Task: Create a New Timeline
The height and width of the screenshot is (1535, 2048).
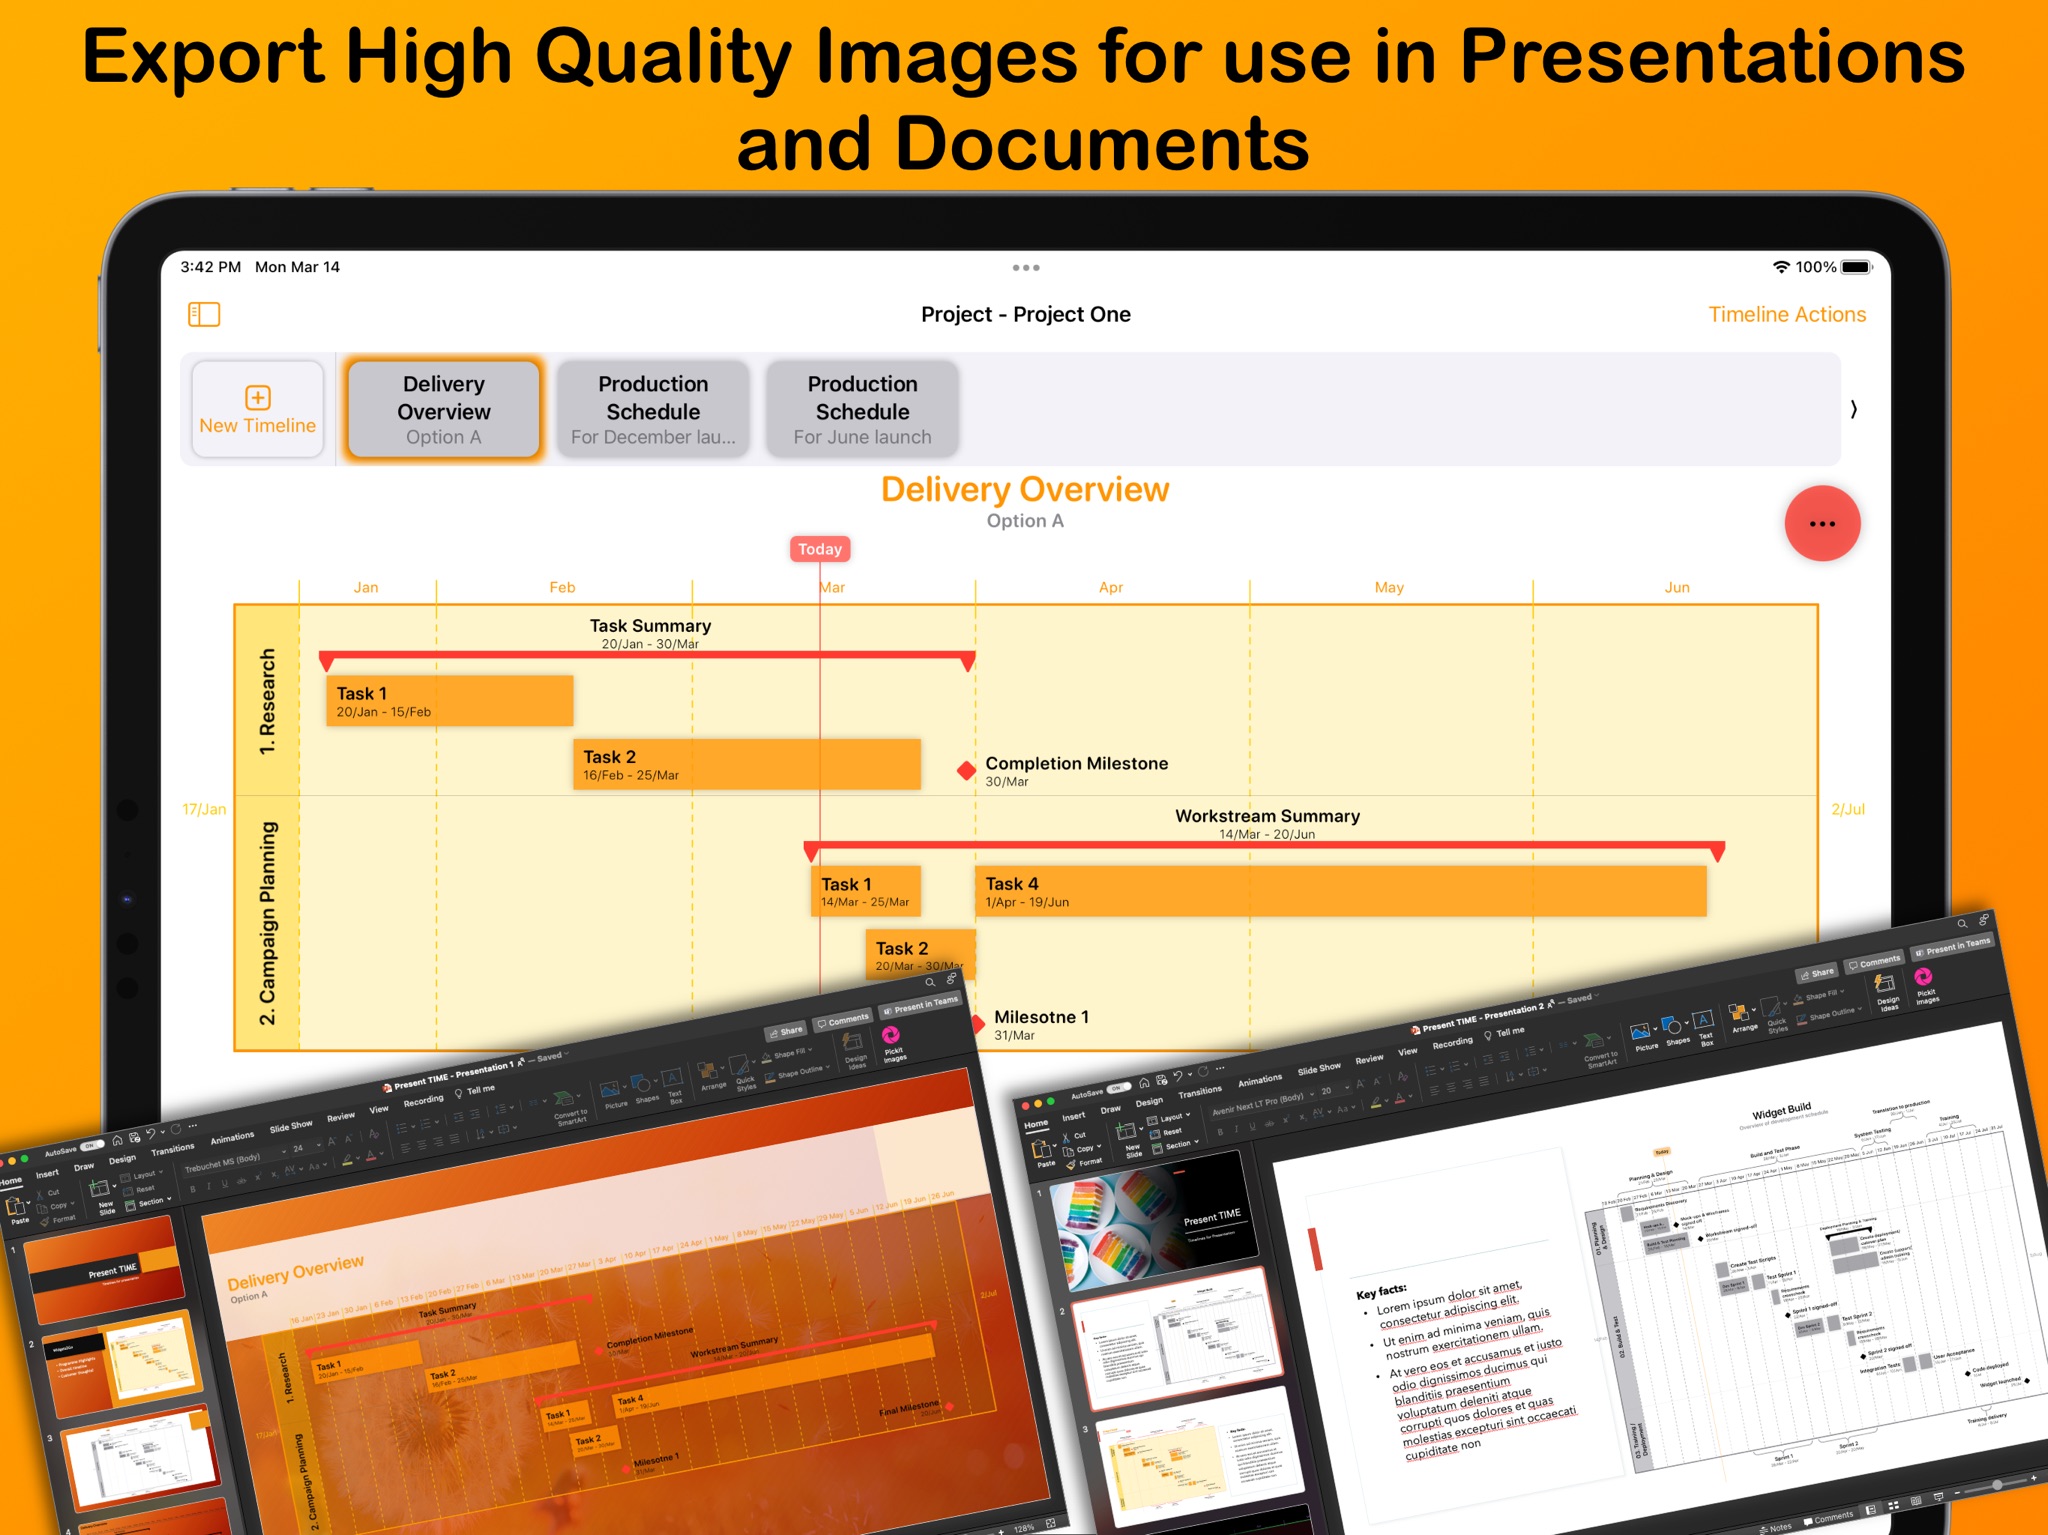Action: [x=258, y=409]
